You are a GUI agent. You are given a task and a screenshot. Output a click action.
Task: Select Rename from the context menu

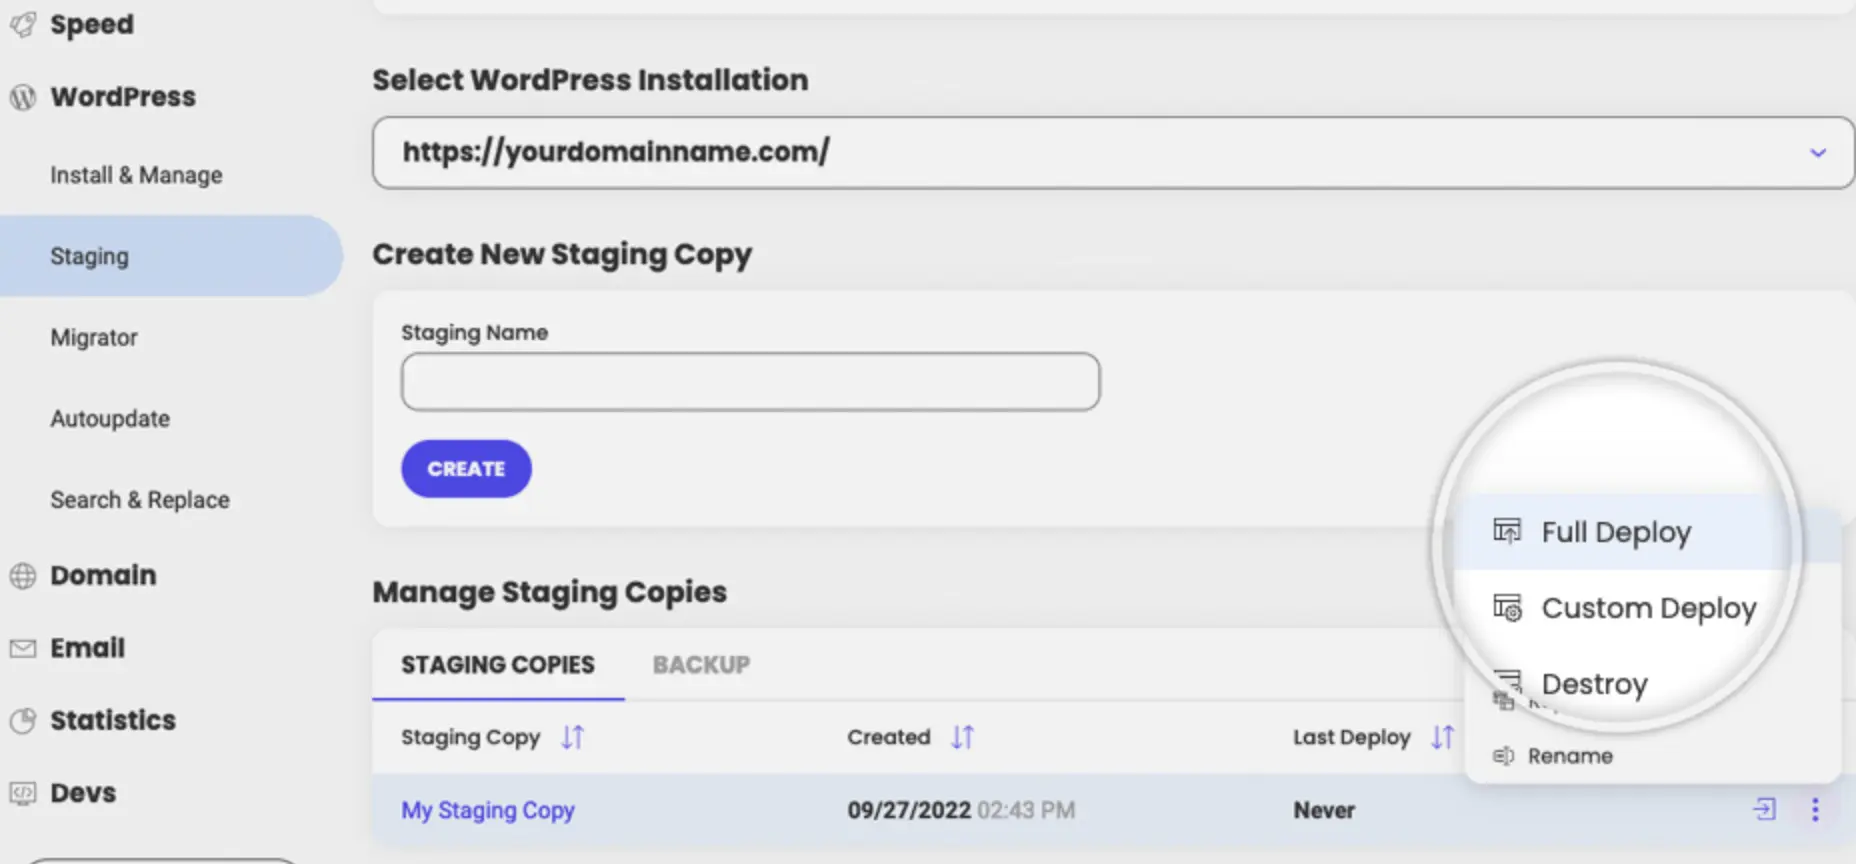(1569, 756)
